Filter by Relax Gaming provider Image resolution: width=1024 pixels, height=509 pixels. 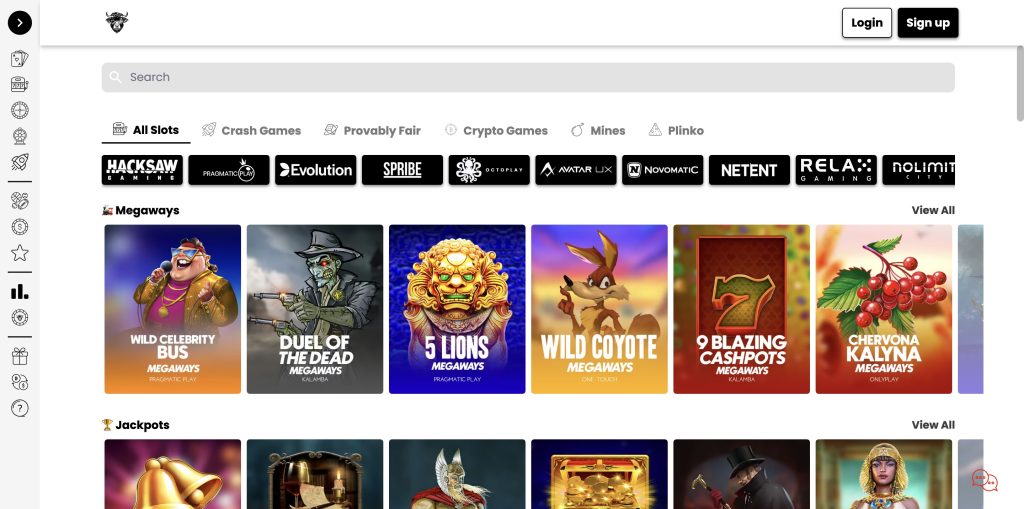click(836, 170)
